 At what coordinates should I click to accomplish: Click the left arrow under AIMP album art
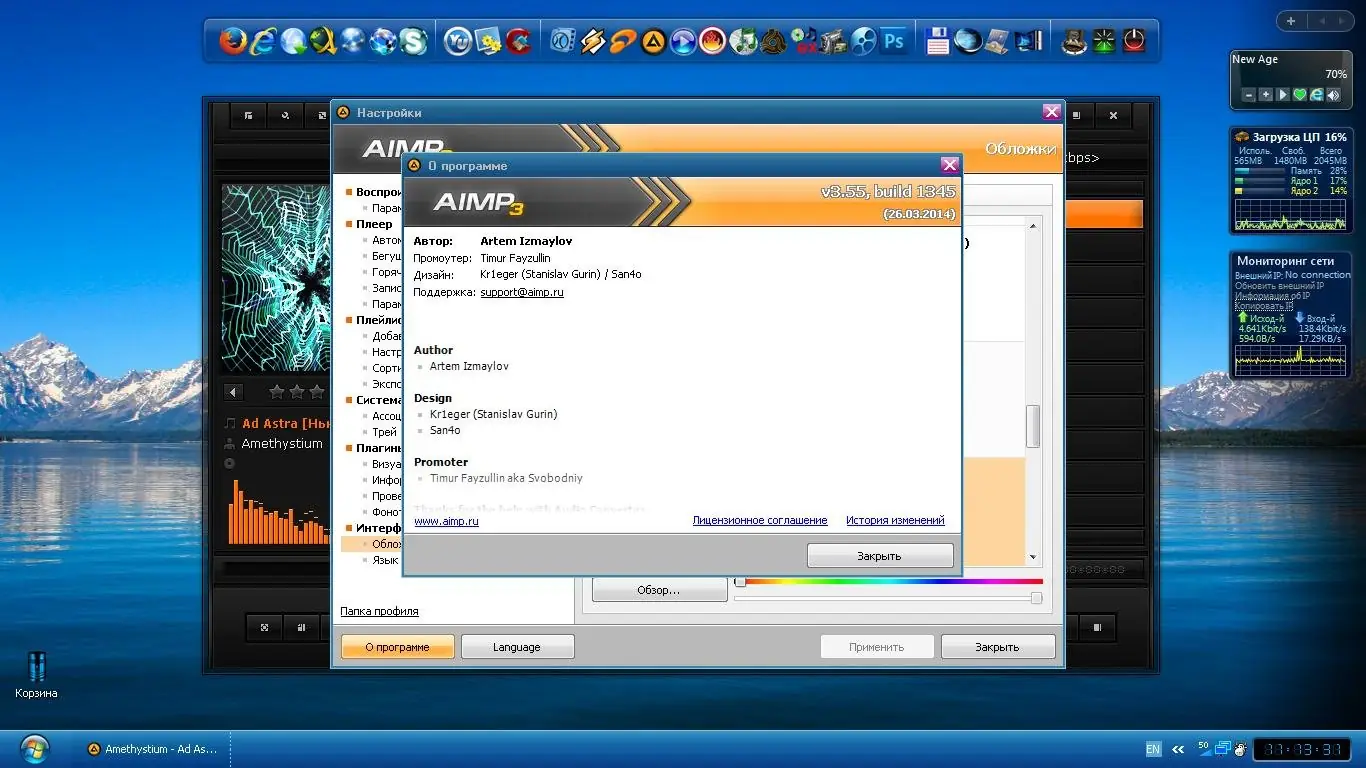click(x=233, y=392)
